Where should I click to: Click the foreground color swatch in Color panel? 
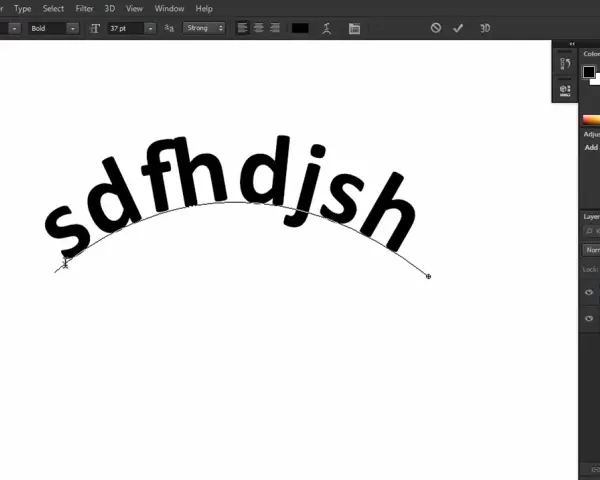[x=589, y=72]
